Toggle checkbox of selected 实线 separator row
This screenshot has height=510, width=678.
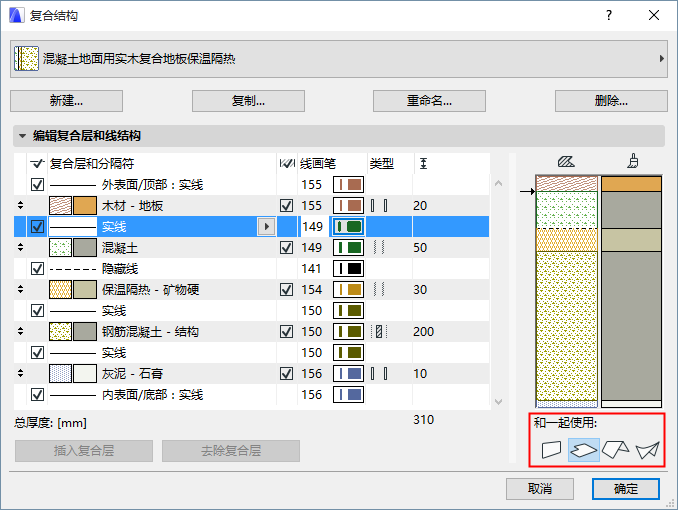[x=38, y=227]
